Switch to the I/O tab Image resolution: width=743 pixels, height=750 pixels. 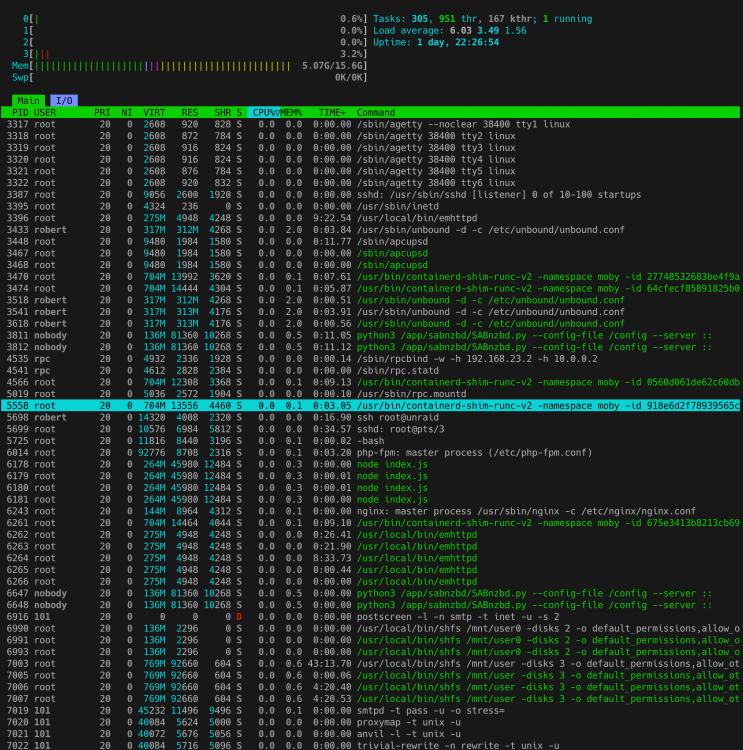point(64,100)
